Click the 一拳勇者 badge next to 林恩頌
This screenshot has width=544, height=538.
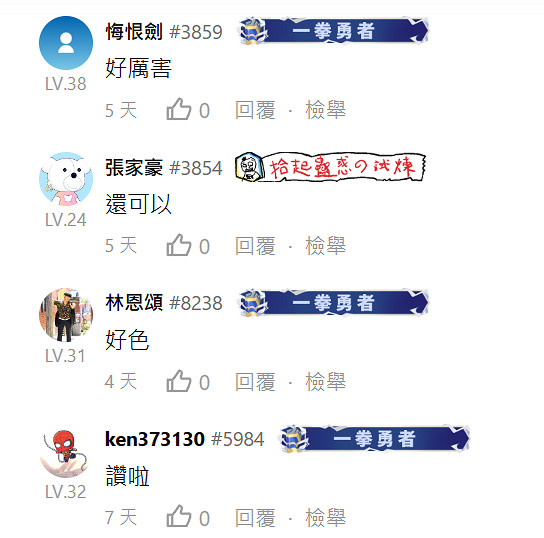pyautogui.click(x=334, y=302)
